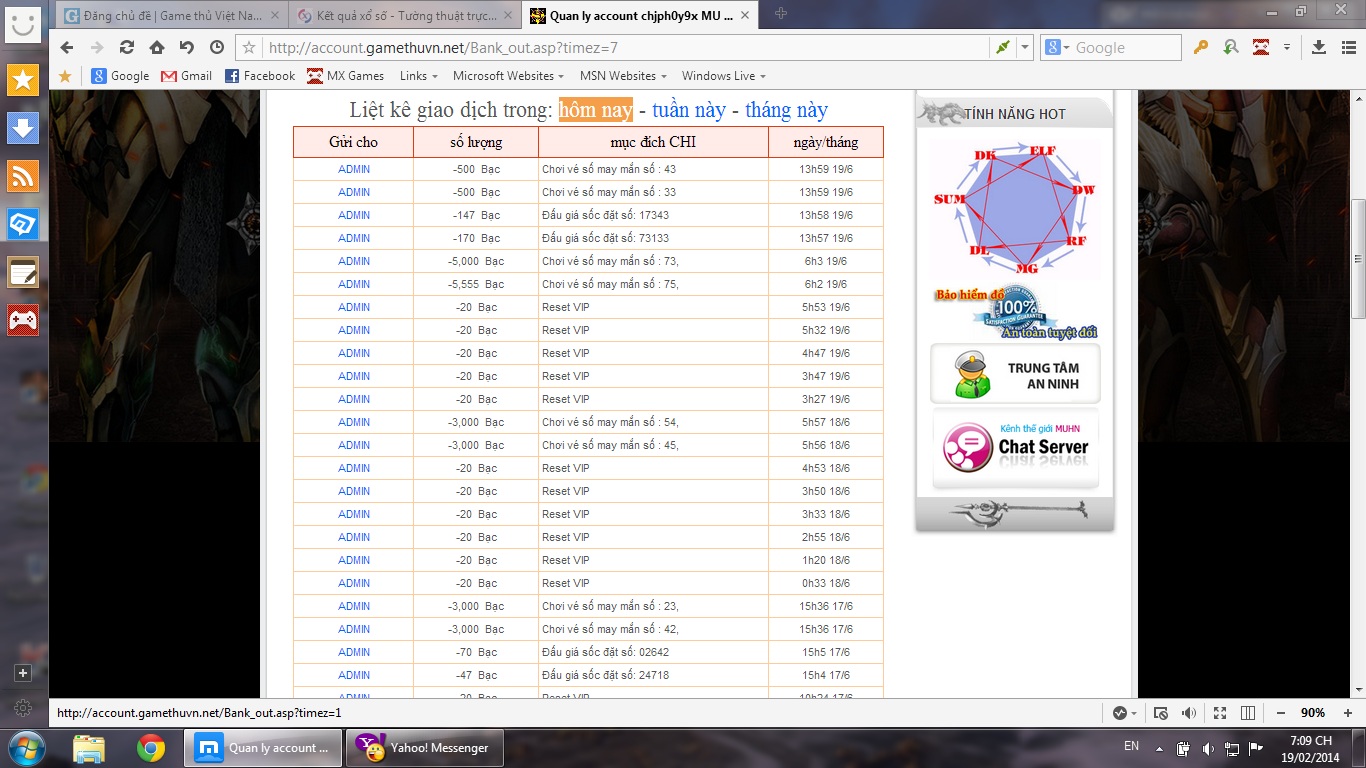This screenshot has height=768, width=1366.
Task: Click ADMIN link in -5,555 Bạc row
Action: point(354,284)
